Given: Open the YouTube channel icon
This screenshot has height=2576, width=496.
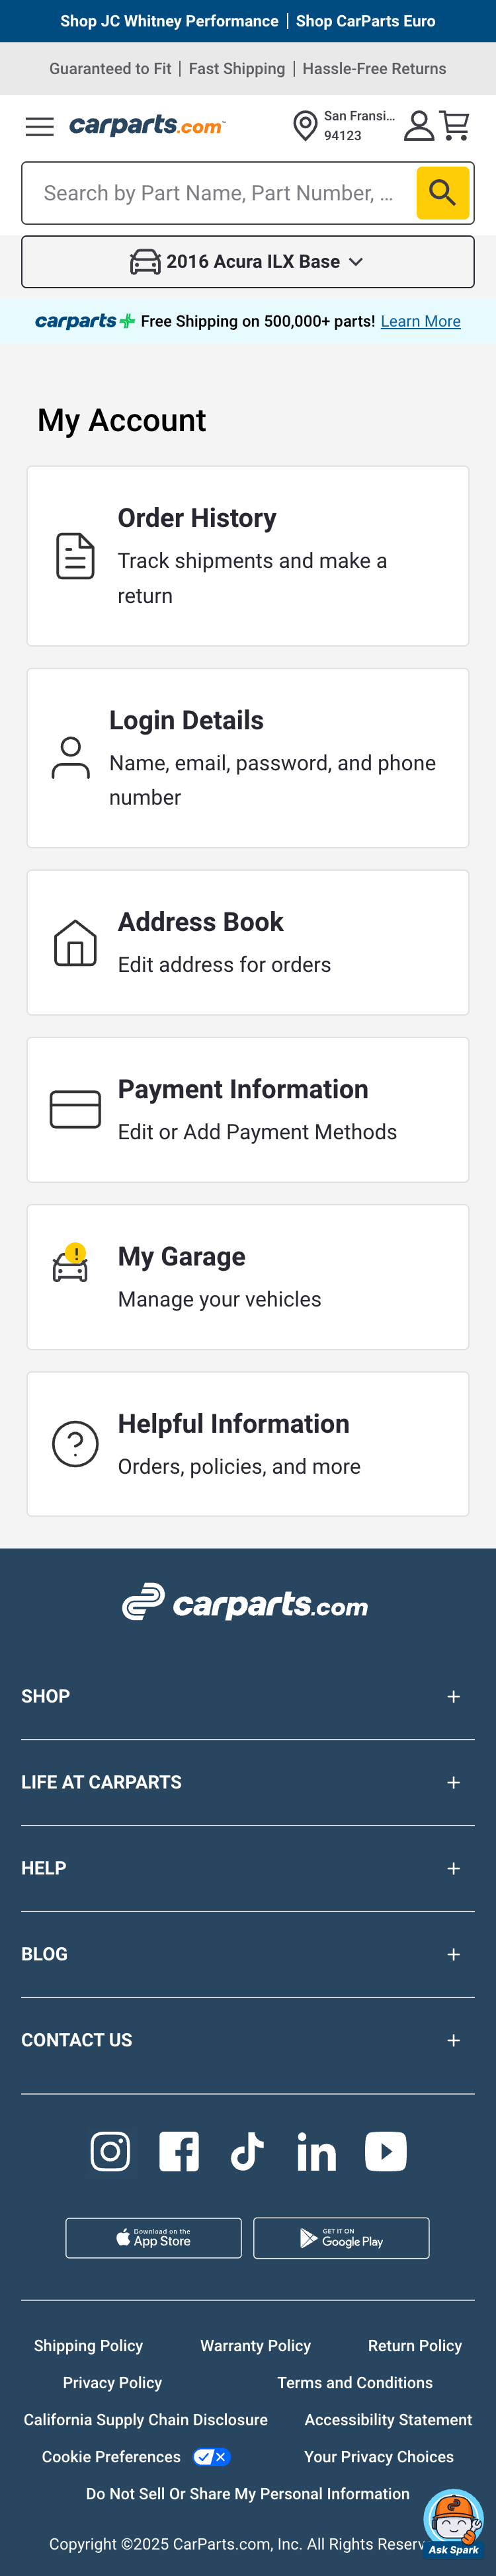Looking at the screenshot, I should (x=385, y=2151).
